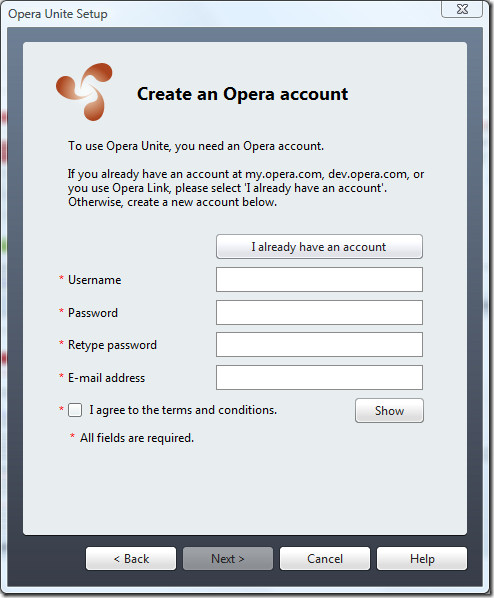
Task: Open Help for the setup dialog
Action: 422,559
